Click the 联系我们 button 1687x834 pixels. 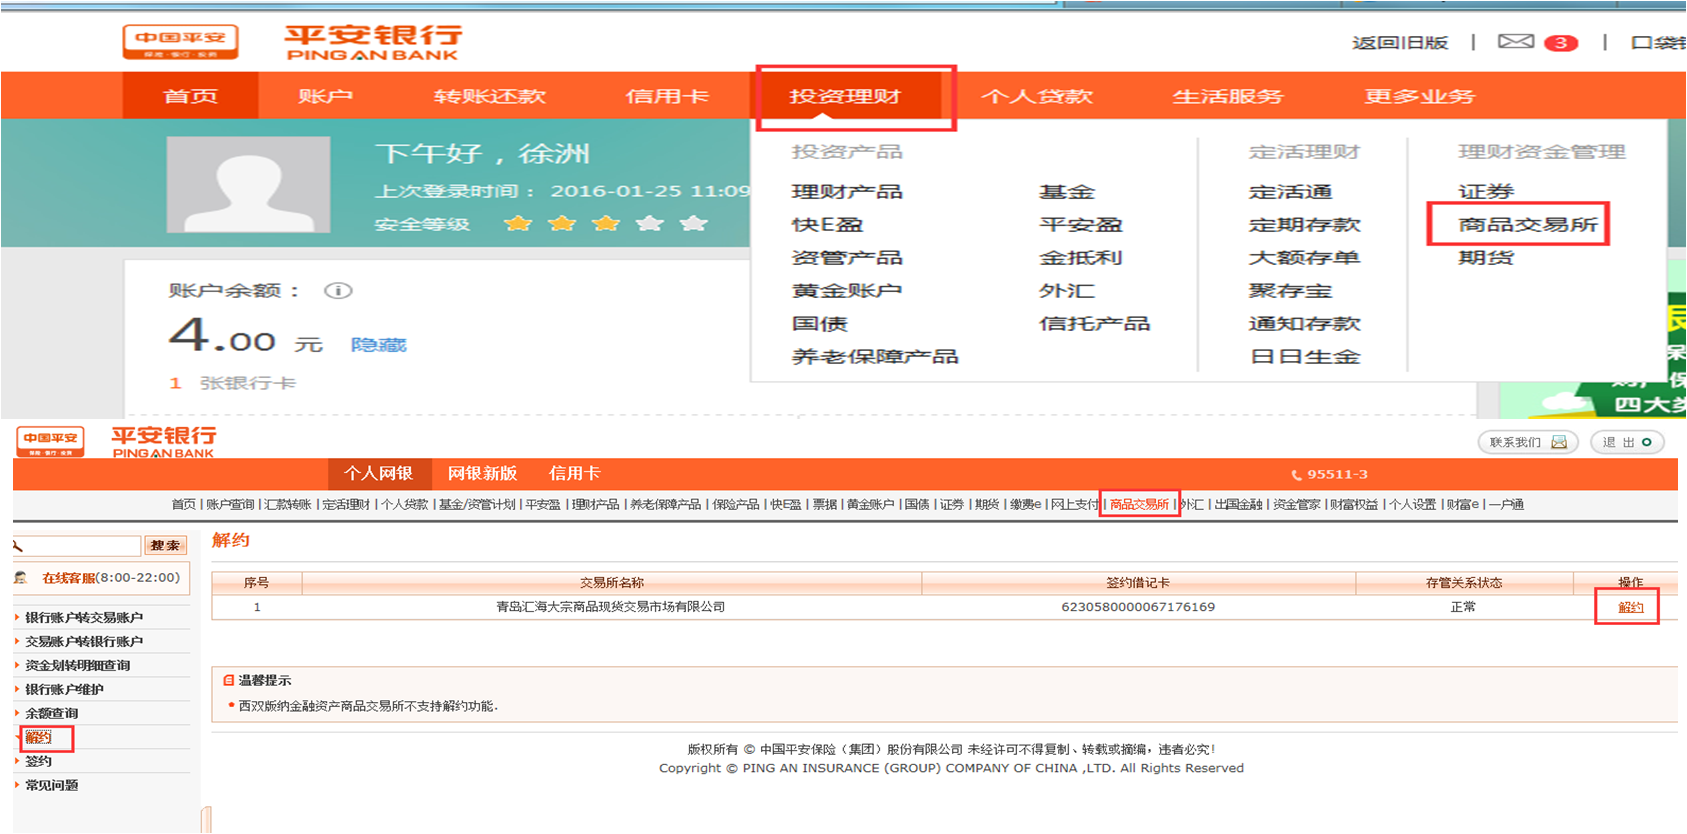1528,442
